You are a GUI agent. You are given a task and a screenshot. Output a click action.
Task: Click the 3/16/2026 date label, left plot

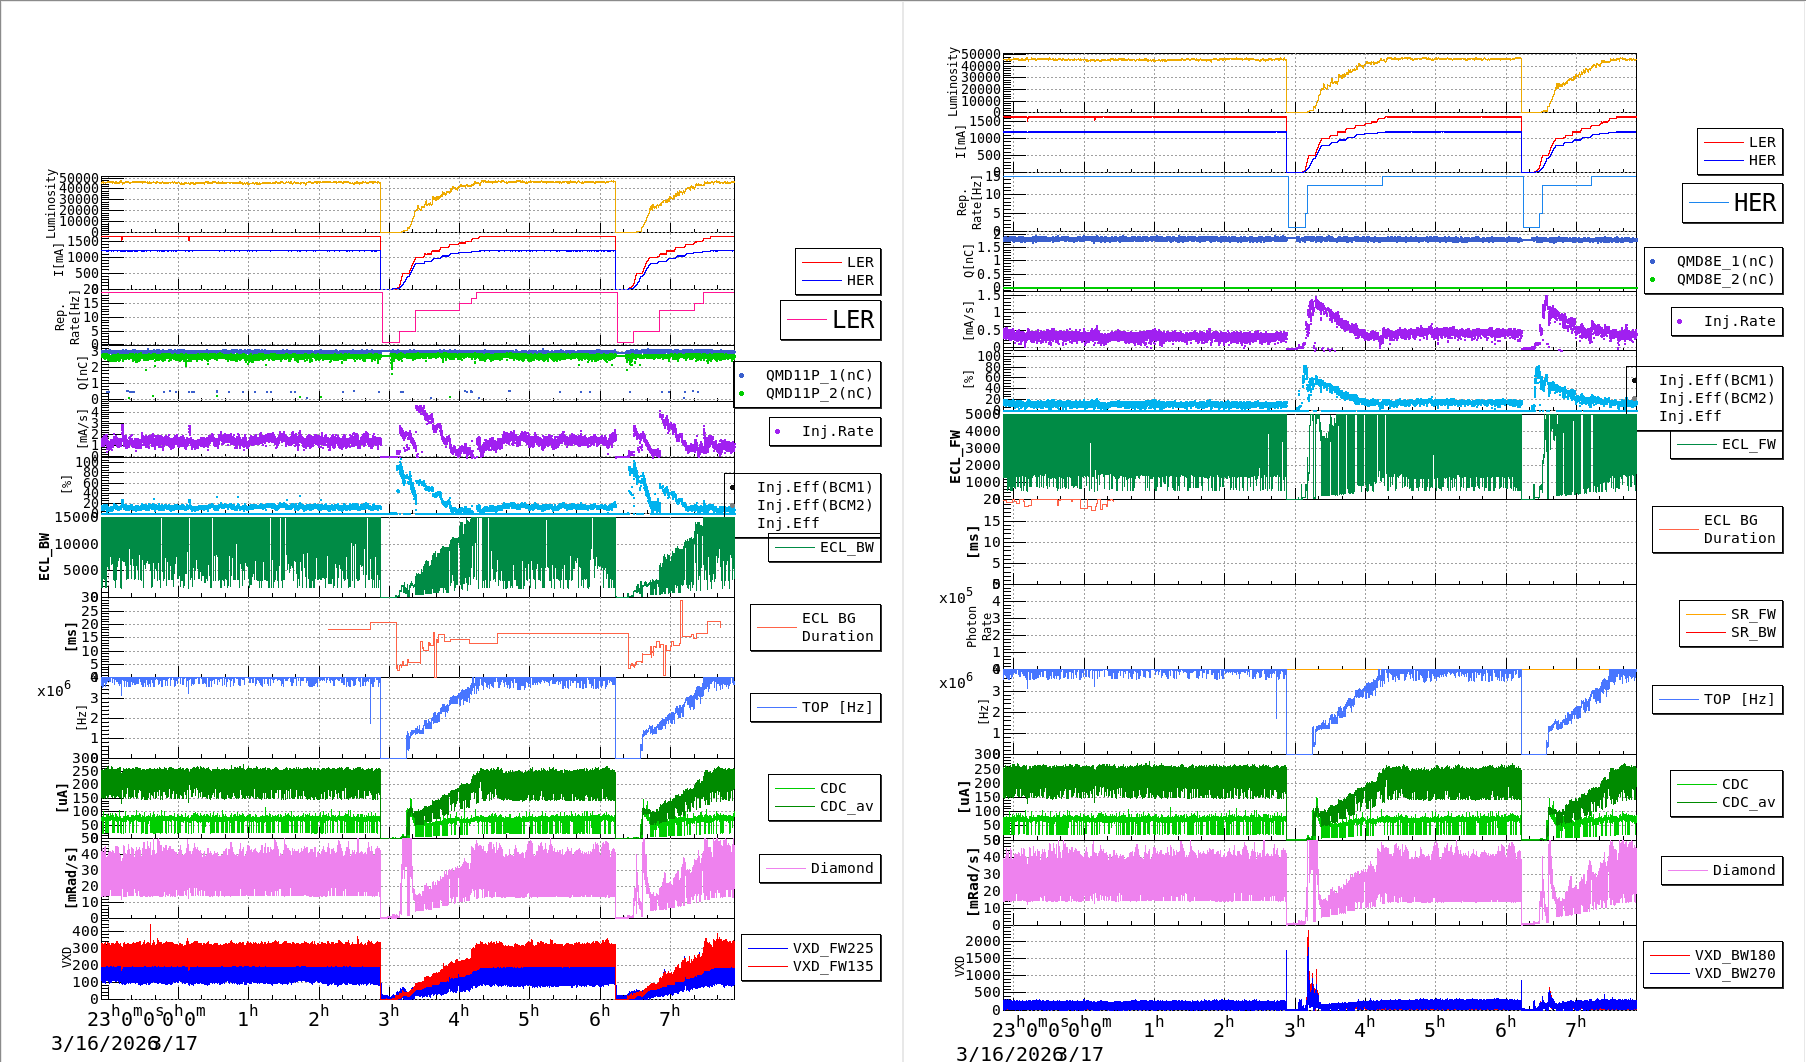point(107,1043)
